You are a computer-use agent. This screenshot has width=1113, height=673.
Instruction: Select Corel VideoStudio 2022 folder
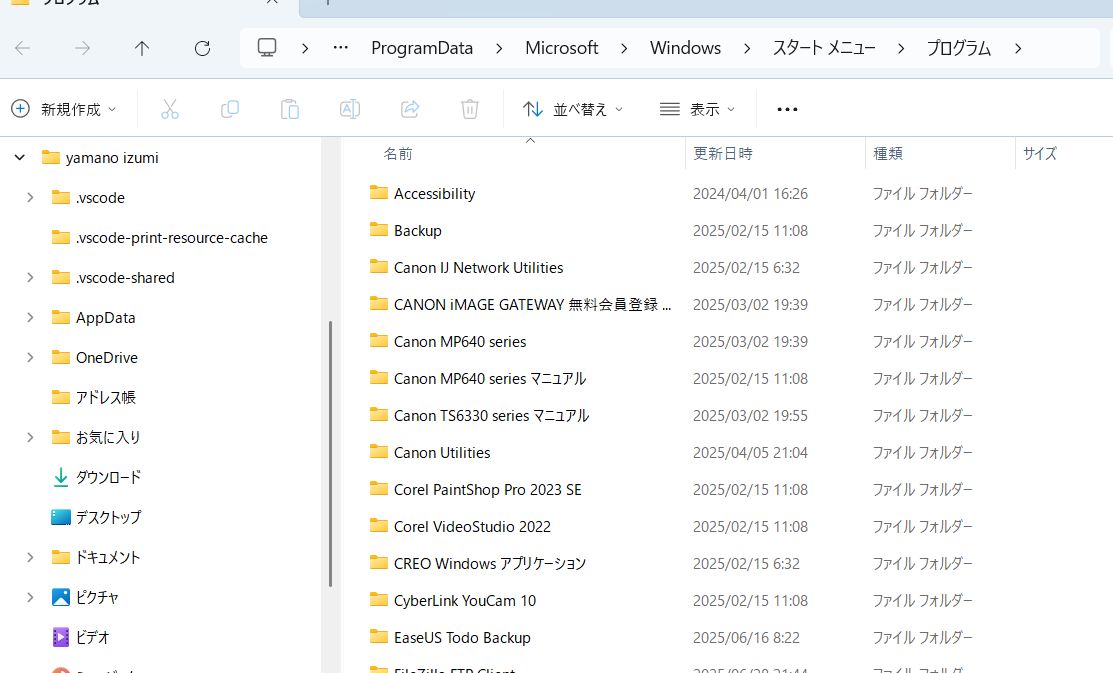coord(472,527)
